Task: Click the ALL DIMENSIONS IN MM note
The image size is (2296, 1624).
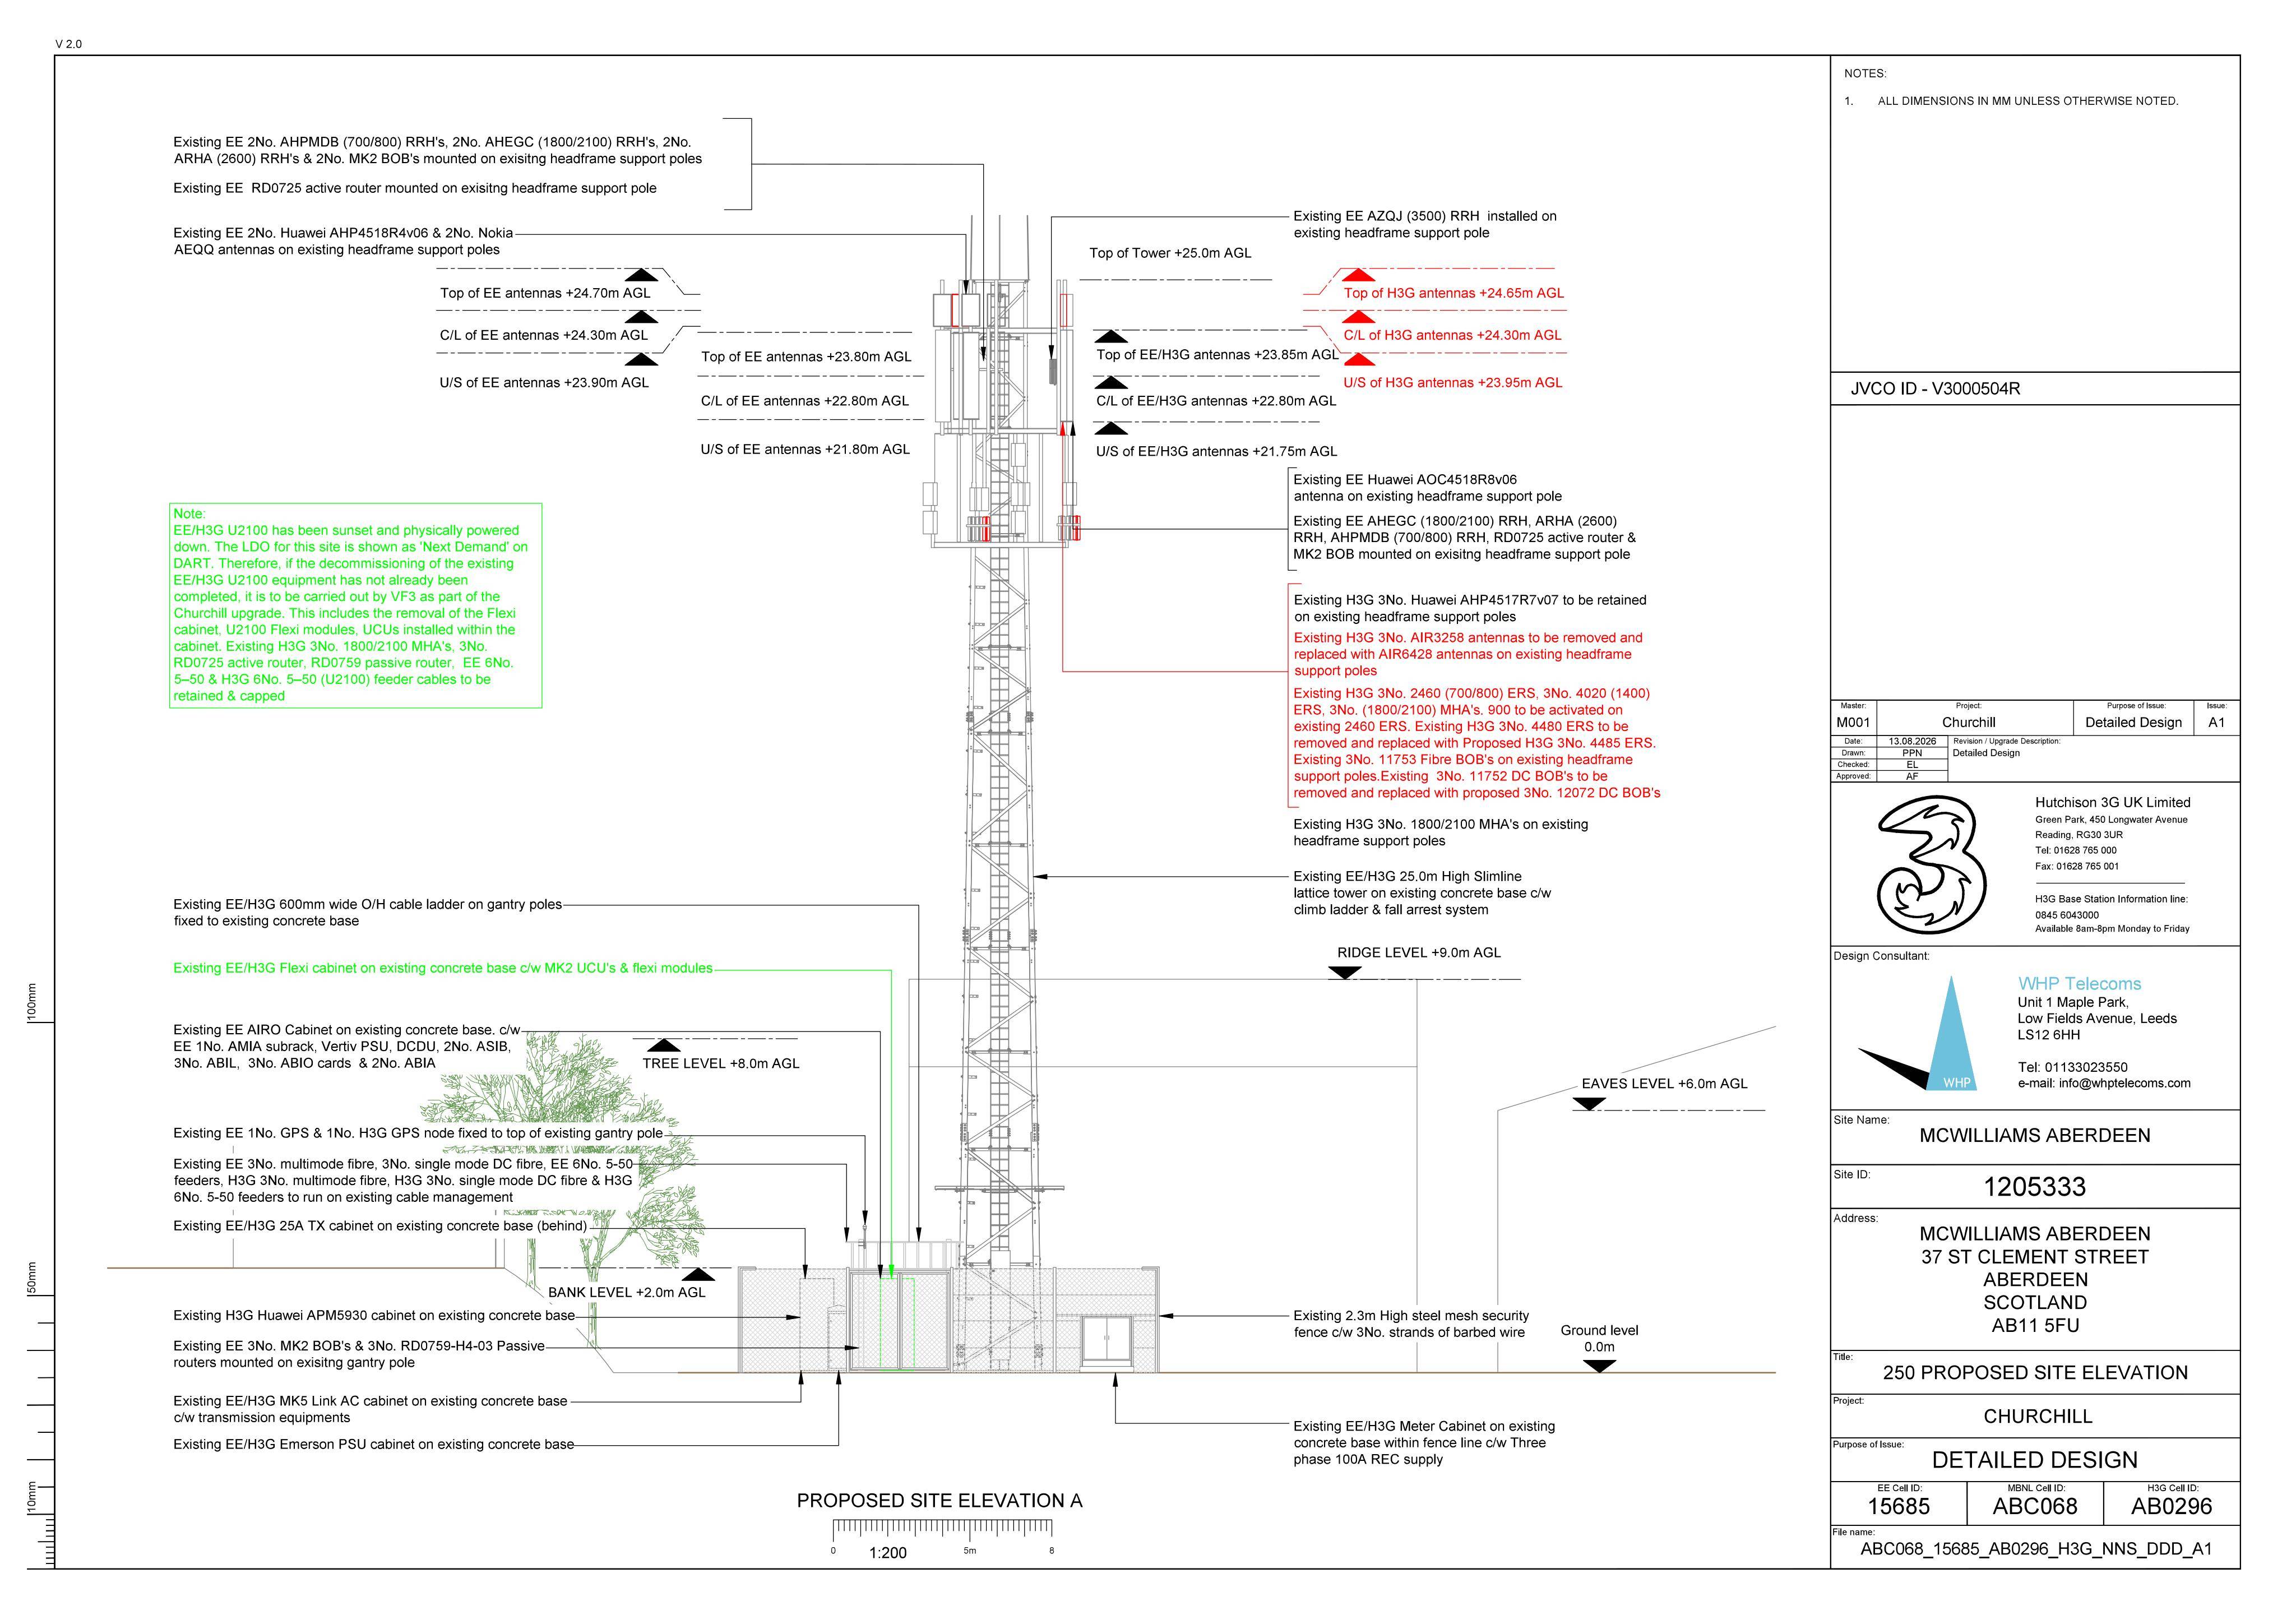Action: [x=2028, y=101]
